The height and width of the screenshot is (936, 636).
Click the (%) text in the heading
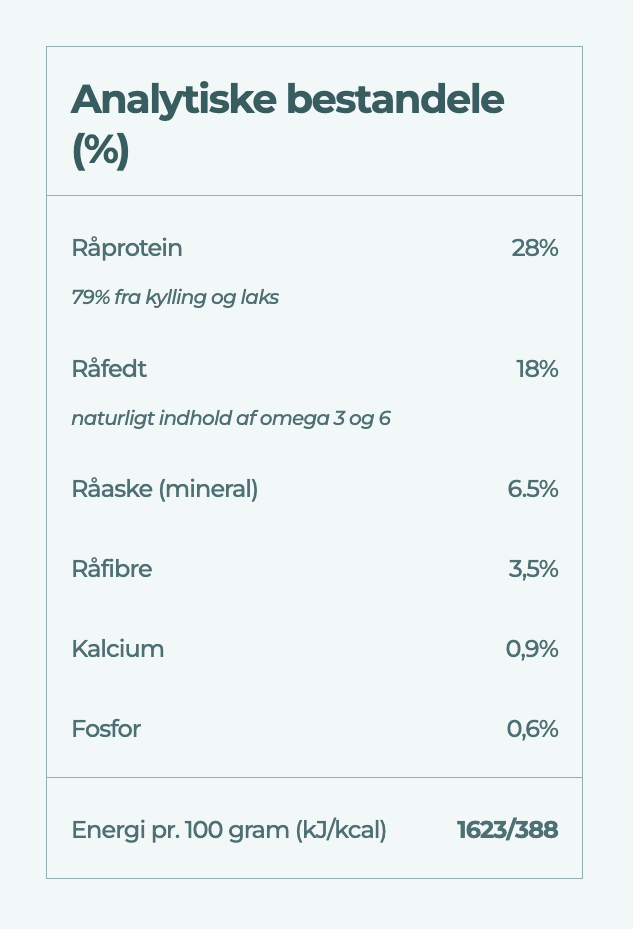(x=100, y=150)
